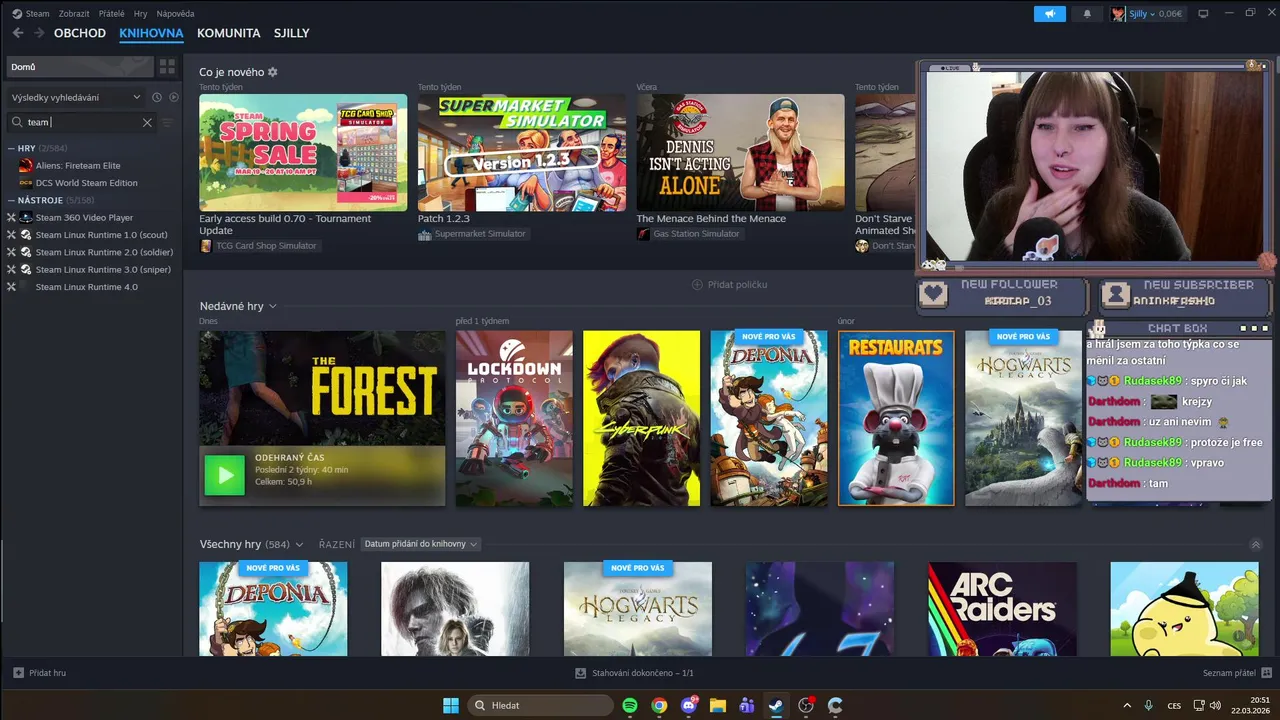Viewport: 1280px width, 720px height.
Task: Open the Supermarket Simulator Patch 1.2.3 news
Action: (x=522, y=152)
